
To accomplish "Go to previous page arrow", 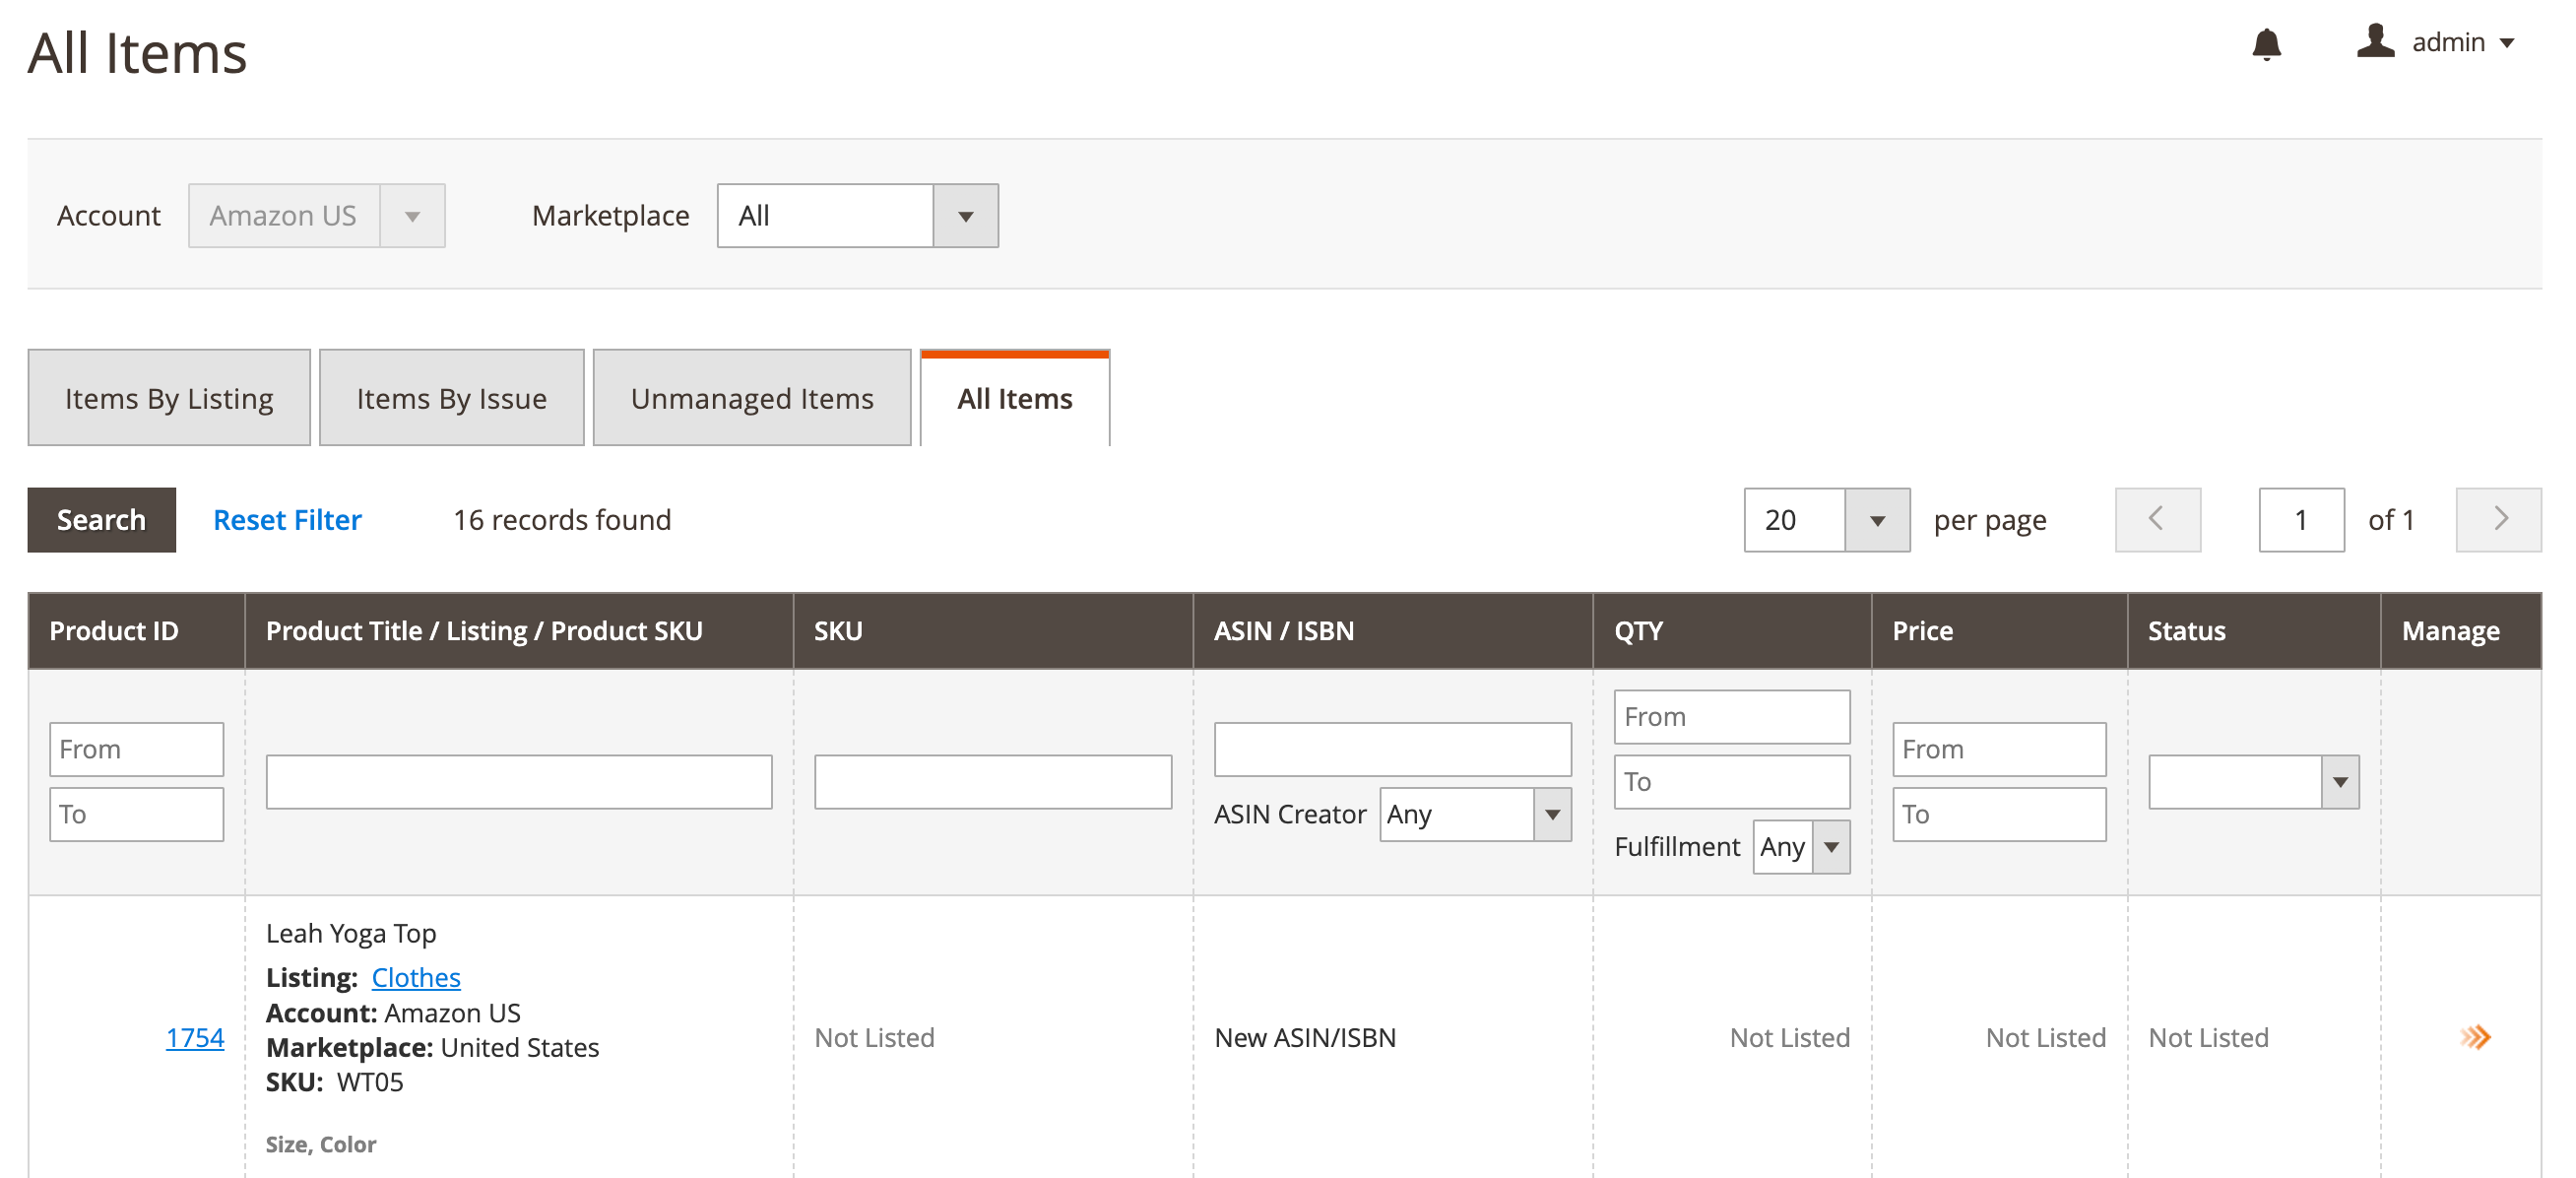I will [2157, 520].
